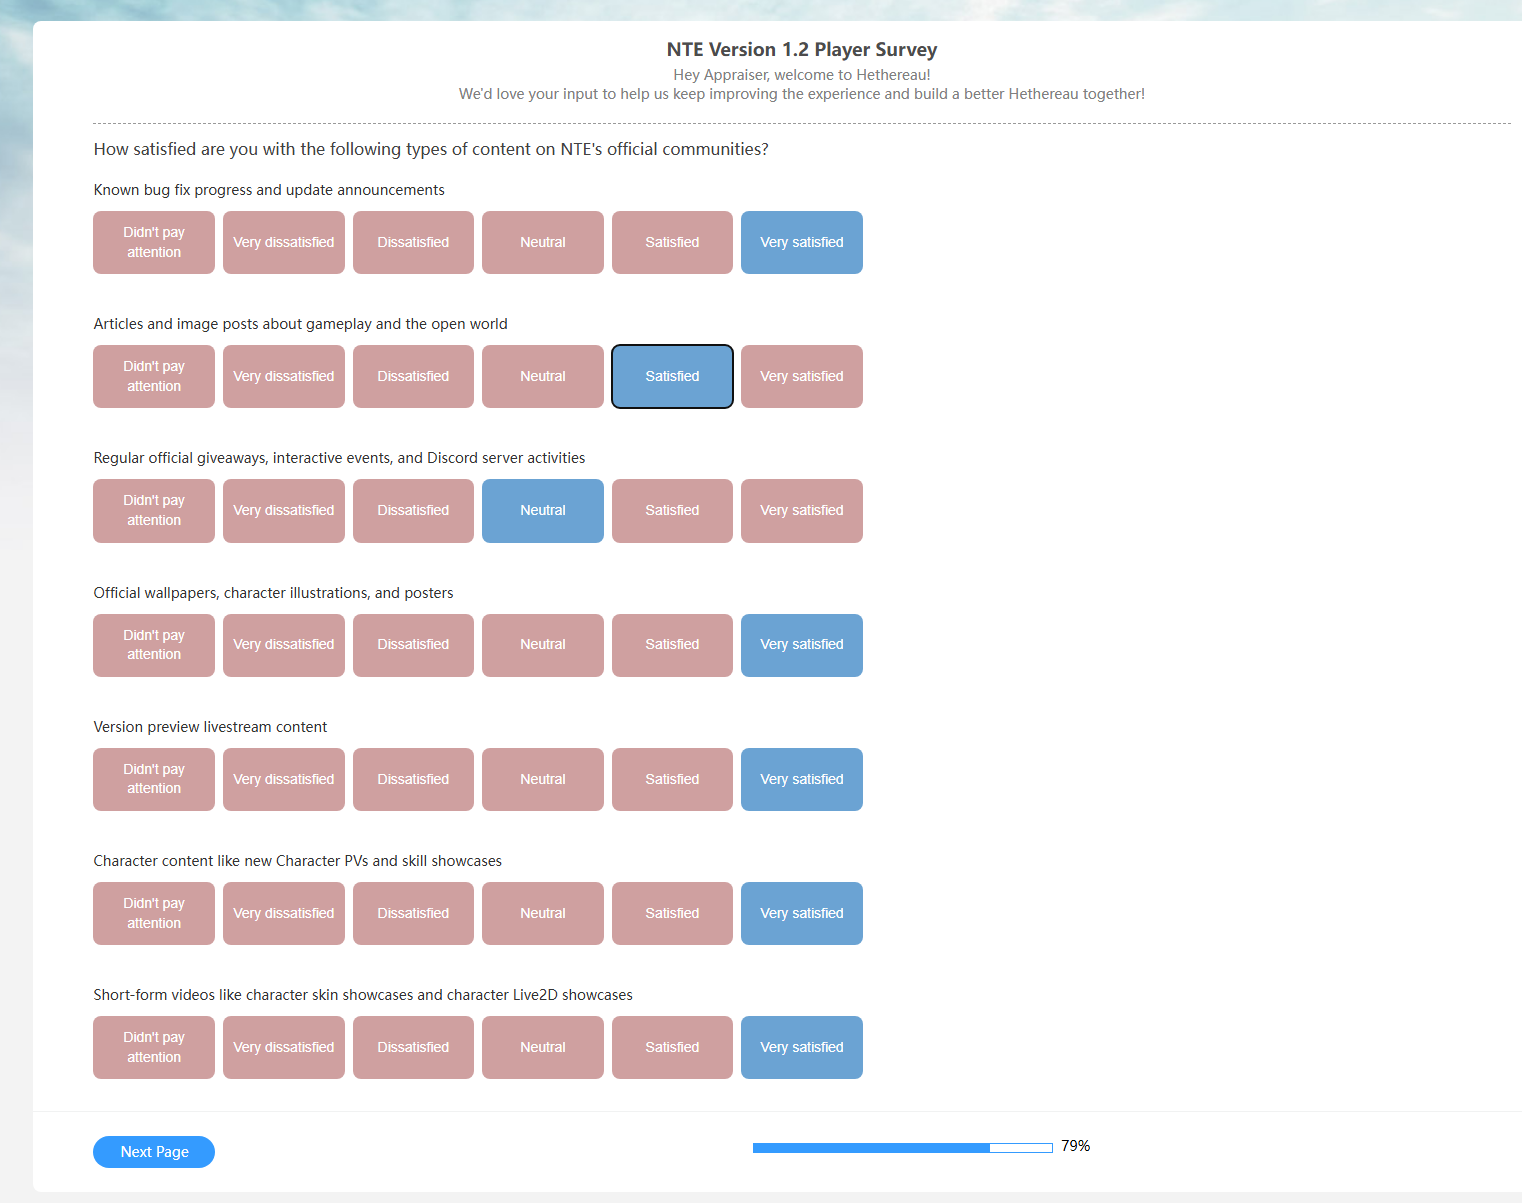Click 'Very satisfied' for version preview livestream
This screenshot has height=1203, width=1522.
tap(802, 779)
